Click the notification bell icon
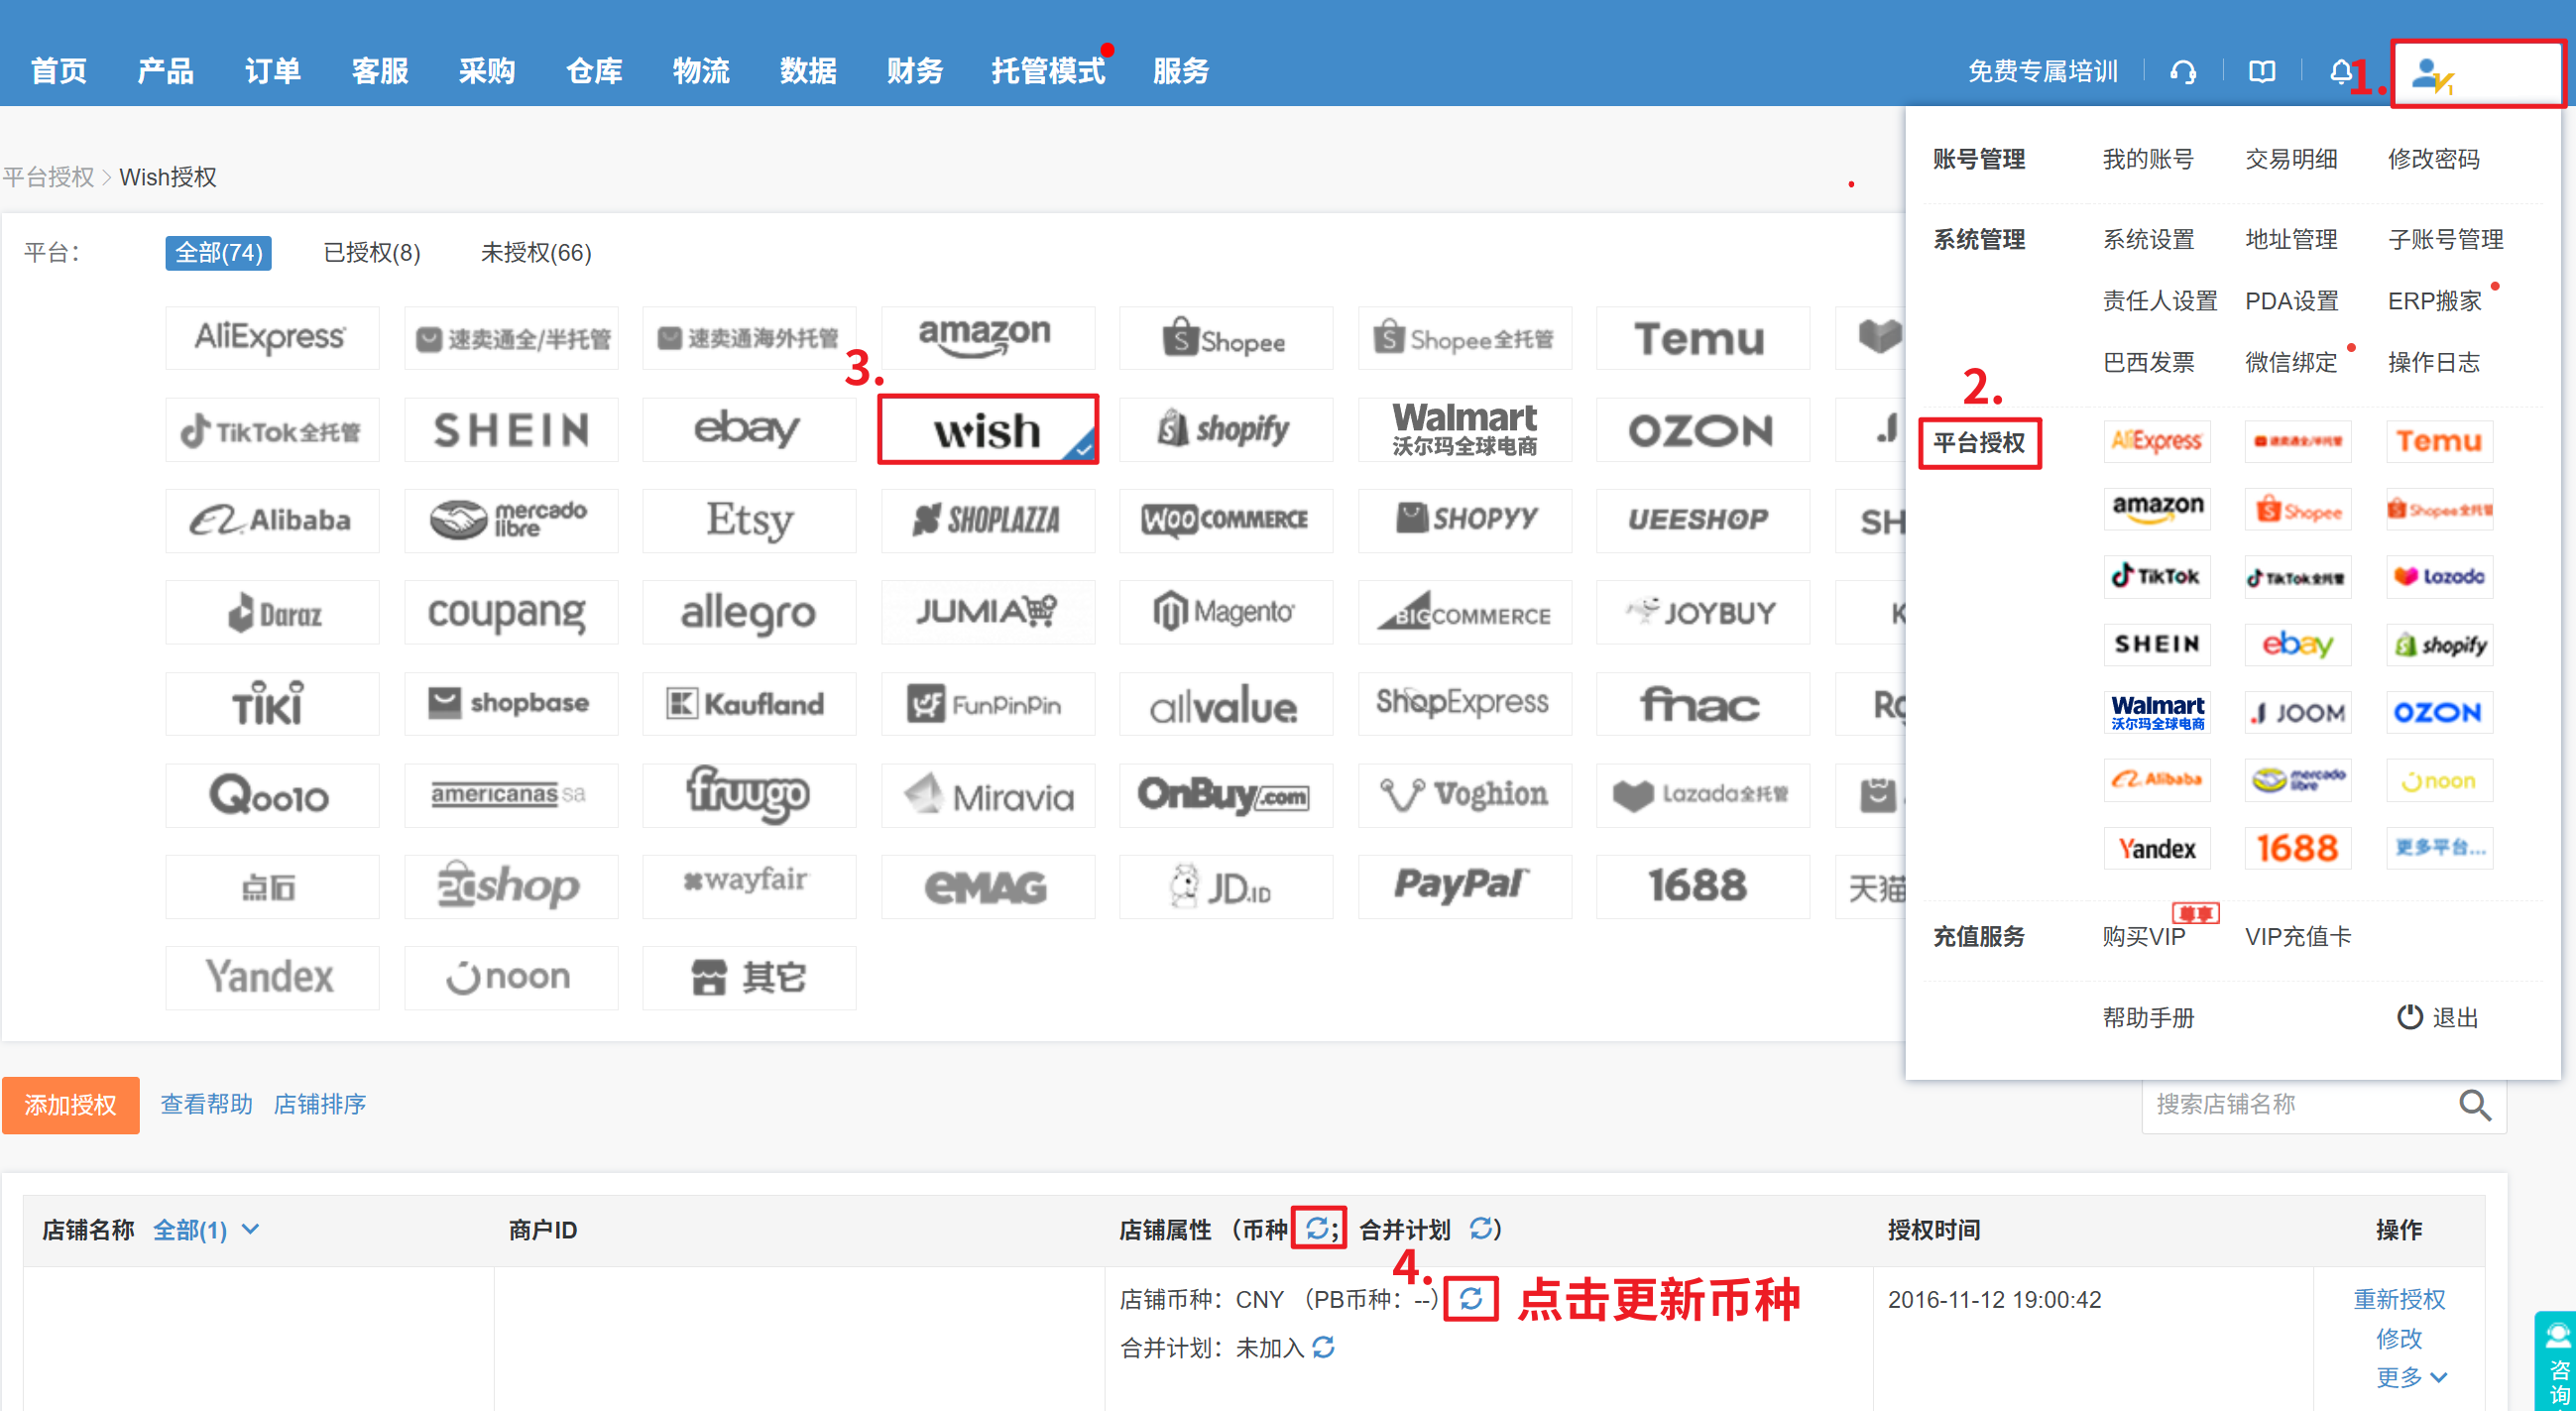Screen dimensions: 2576x1411 pos(2340,72)
